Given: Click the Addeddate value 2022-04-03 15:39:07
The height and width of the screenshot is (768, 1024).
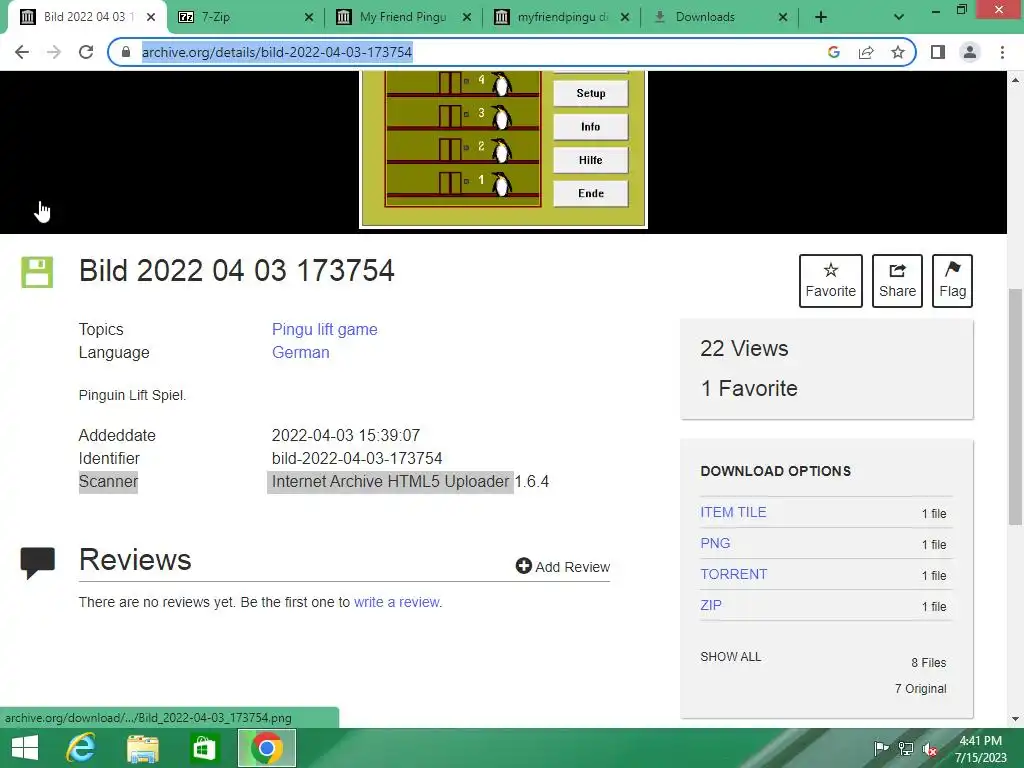Looking at the screenshot, I should [345, 435].
